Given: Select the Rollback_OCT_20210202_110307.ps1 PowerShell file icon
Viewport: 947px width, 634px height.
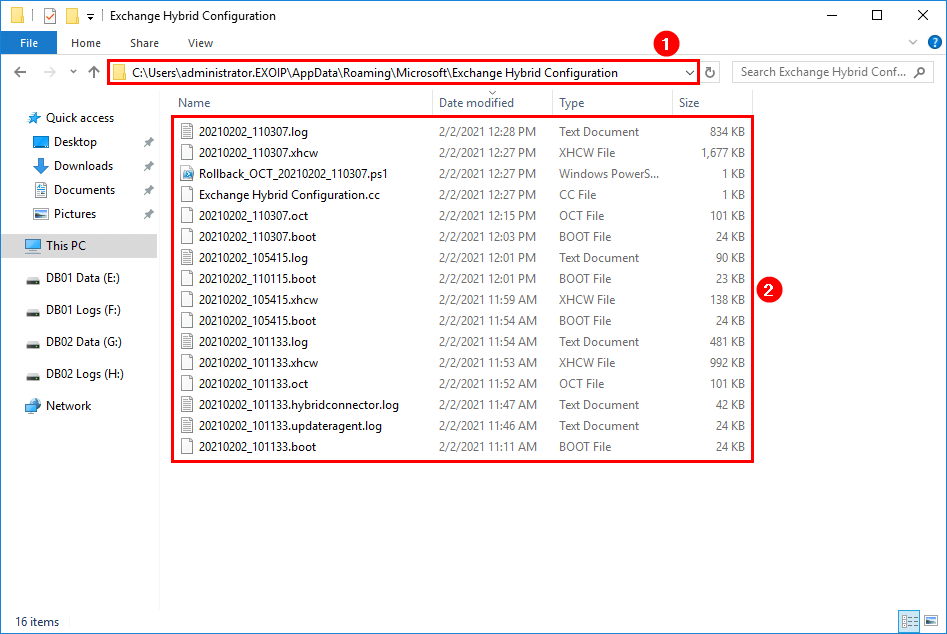Looking at the screenshot, I should (x=187, y=174).
